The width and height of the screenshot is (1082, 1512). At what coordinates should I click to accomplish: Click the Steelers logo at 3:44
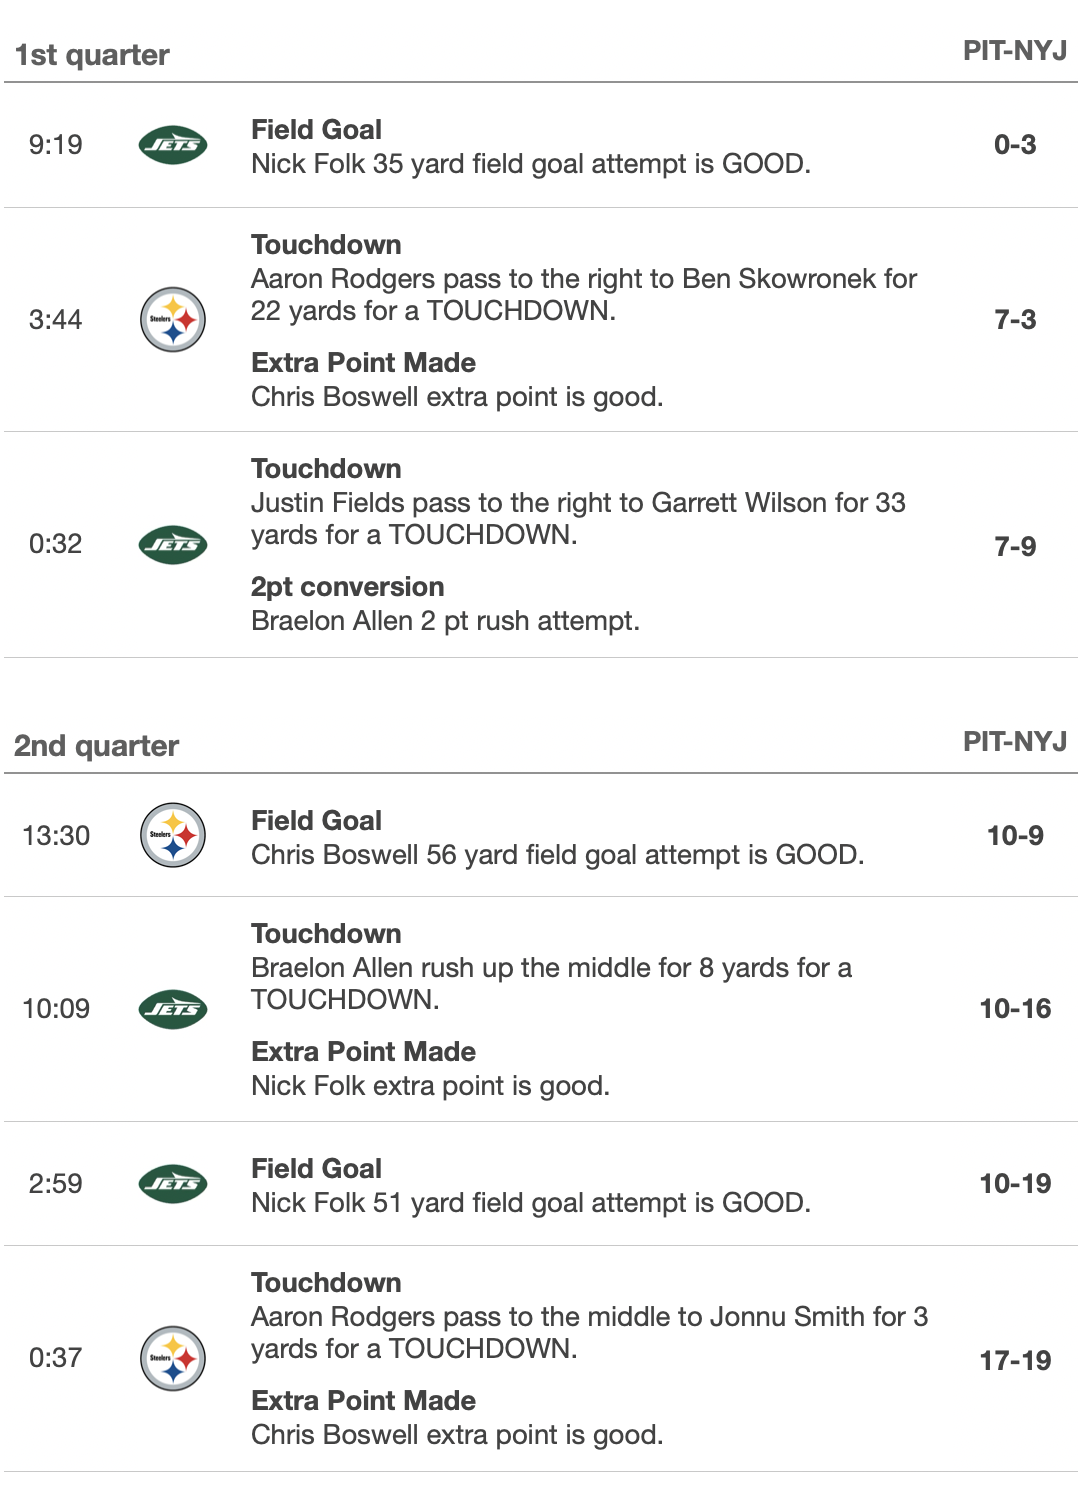(173, 320)
